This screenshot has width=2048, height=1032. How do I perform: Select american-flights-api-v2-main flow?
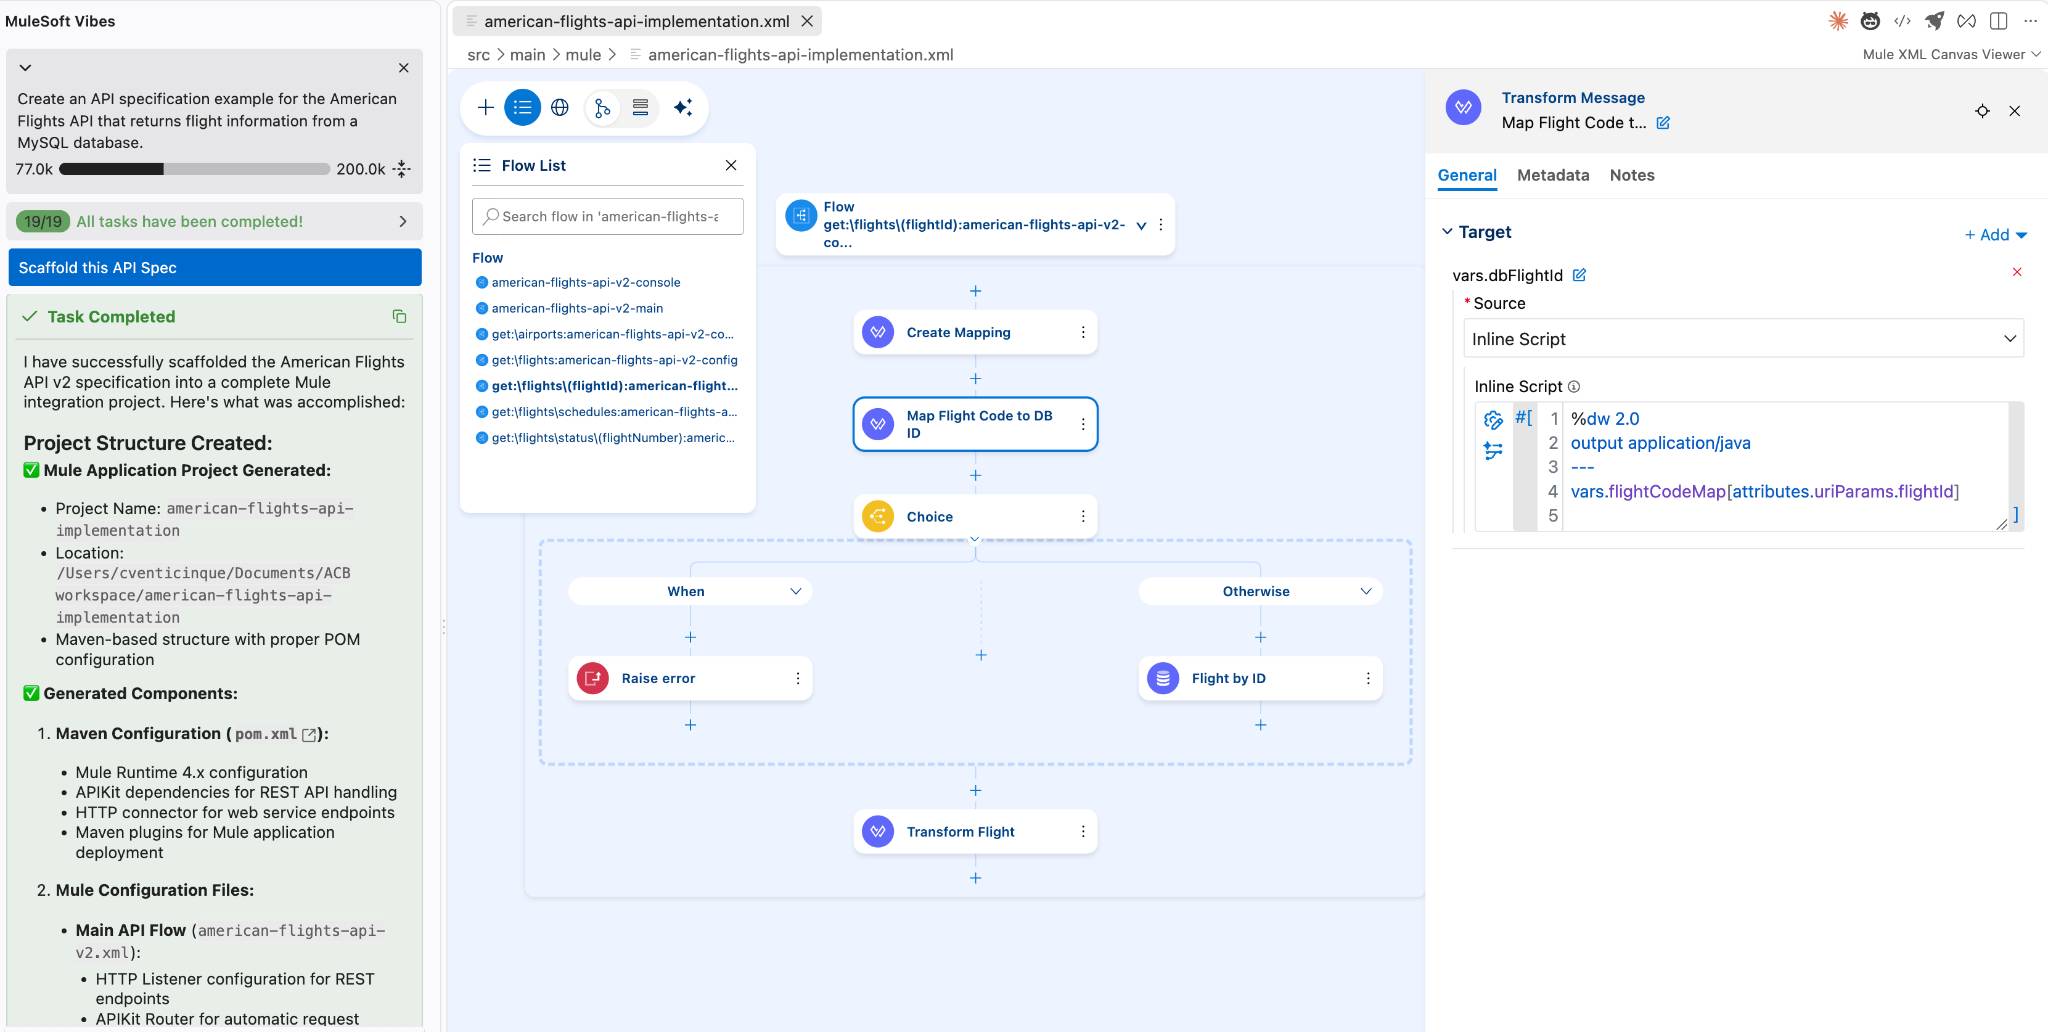(577, 308)
